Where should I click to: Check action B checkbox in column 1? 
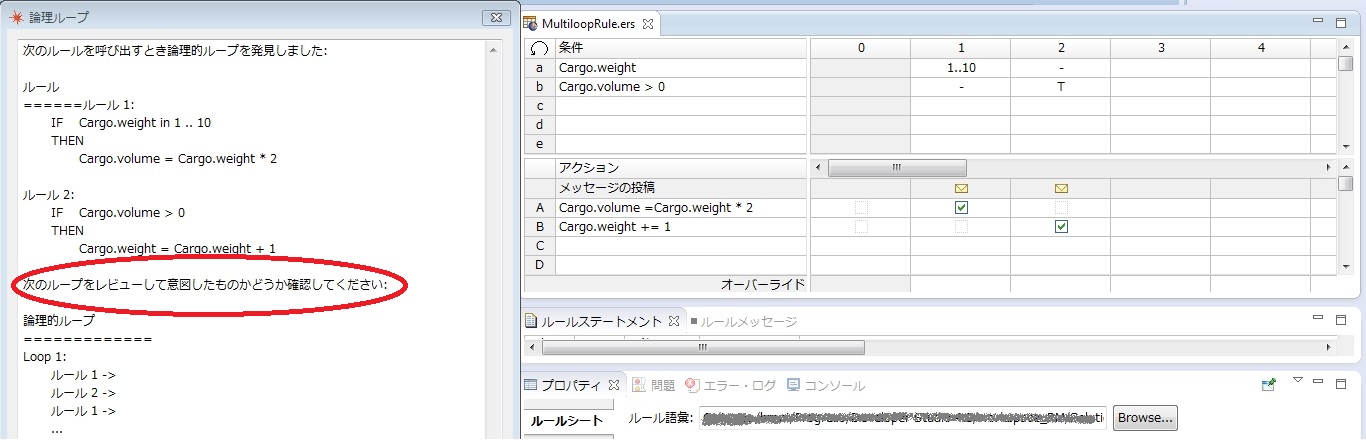(961, 227)
